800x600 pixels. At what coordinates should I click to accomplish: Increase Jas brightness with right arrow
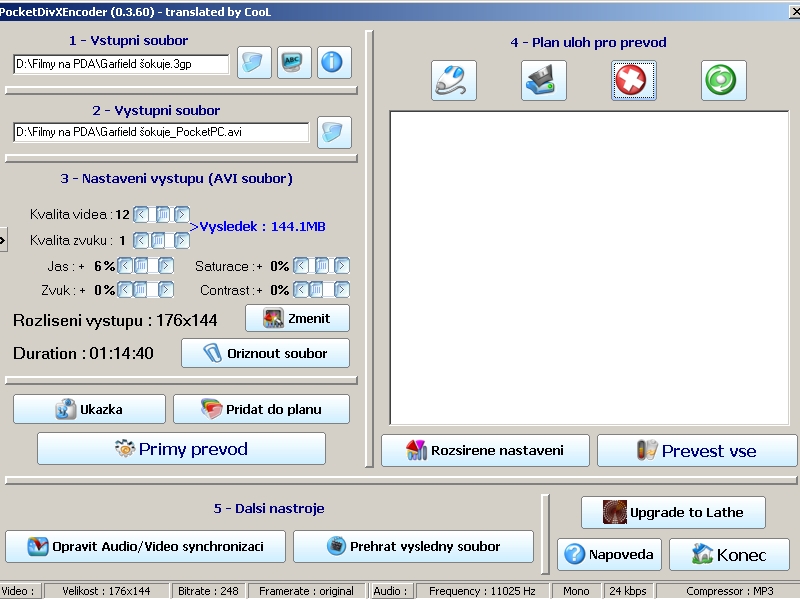coord(166,265)
